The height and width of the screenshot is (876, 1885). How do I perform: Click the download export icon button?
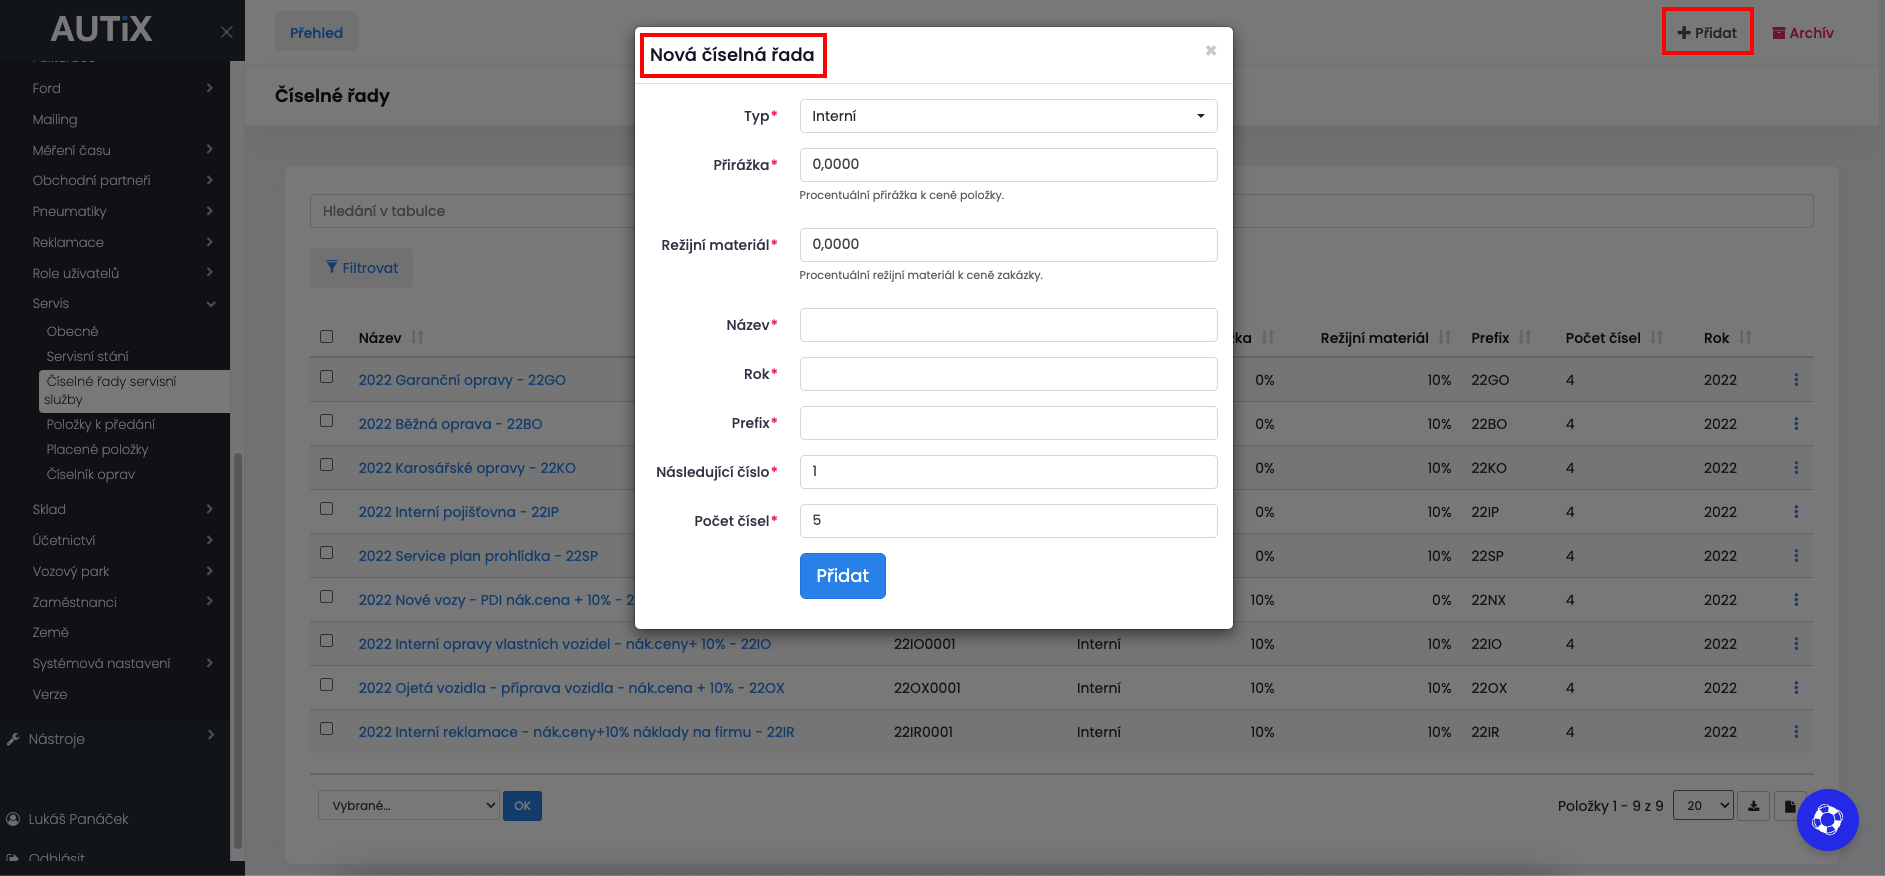[x=1754, y=806]
